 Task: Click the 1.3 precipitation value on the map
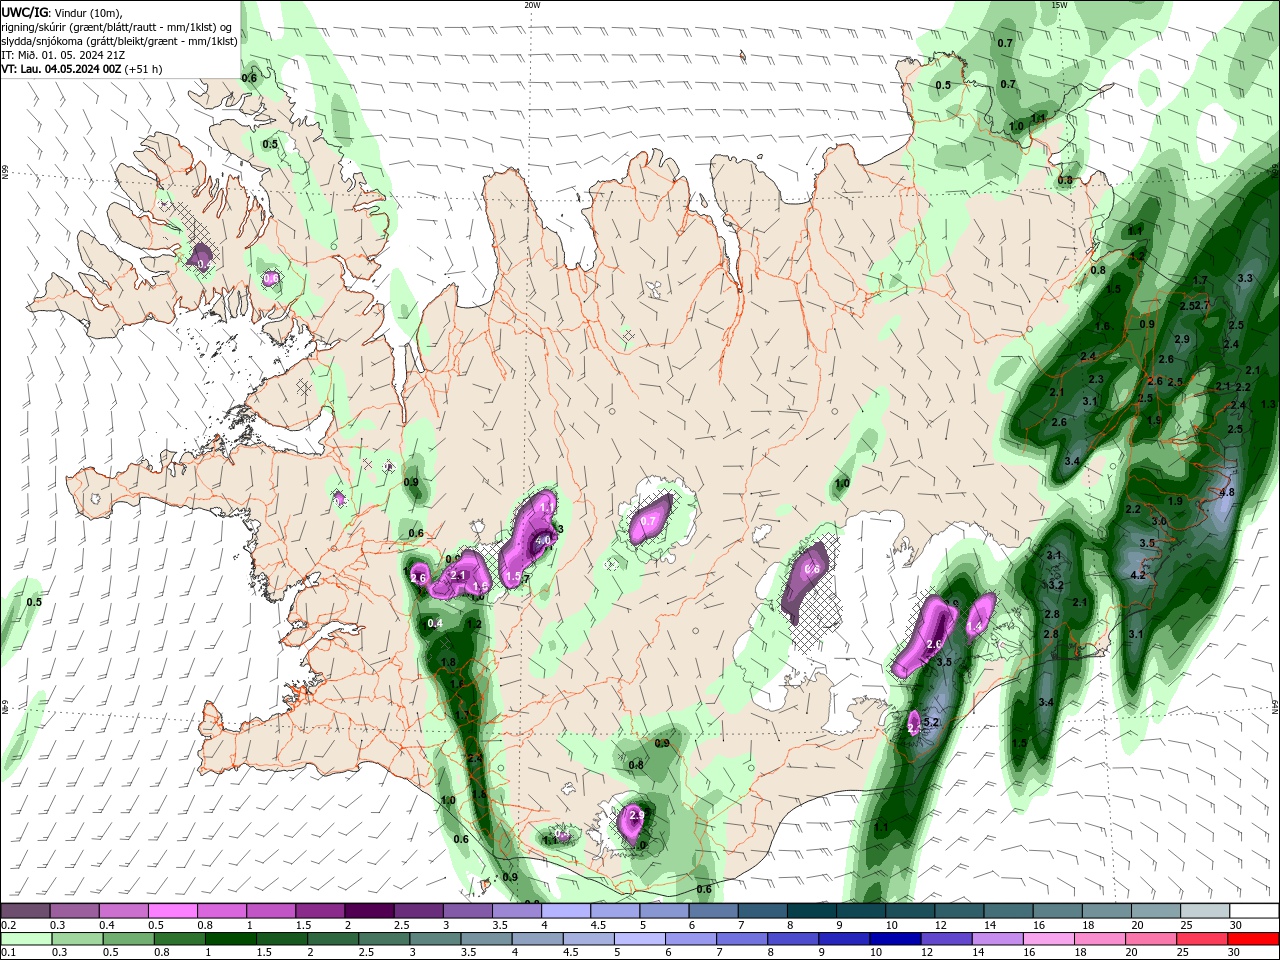(1269, 404)
